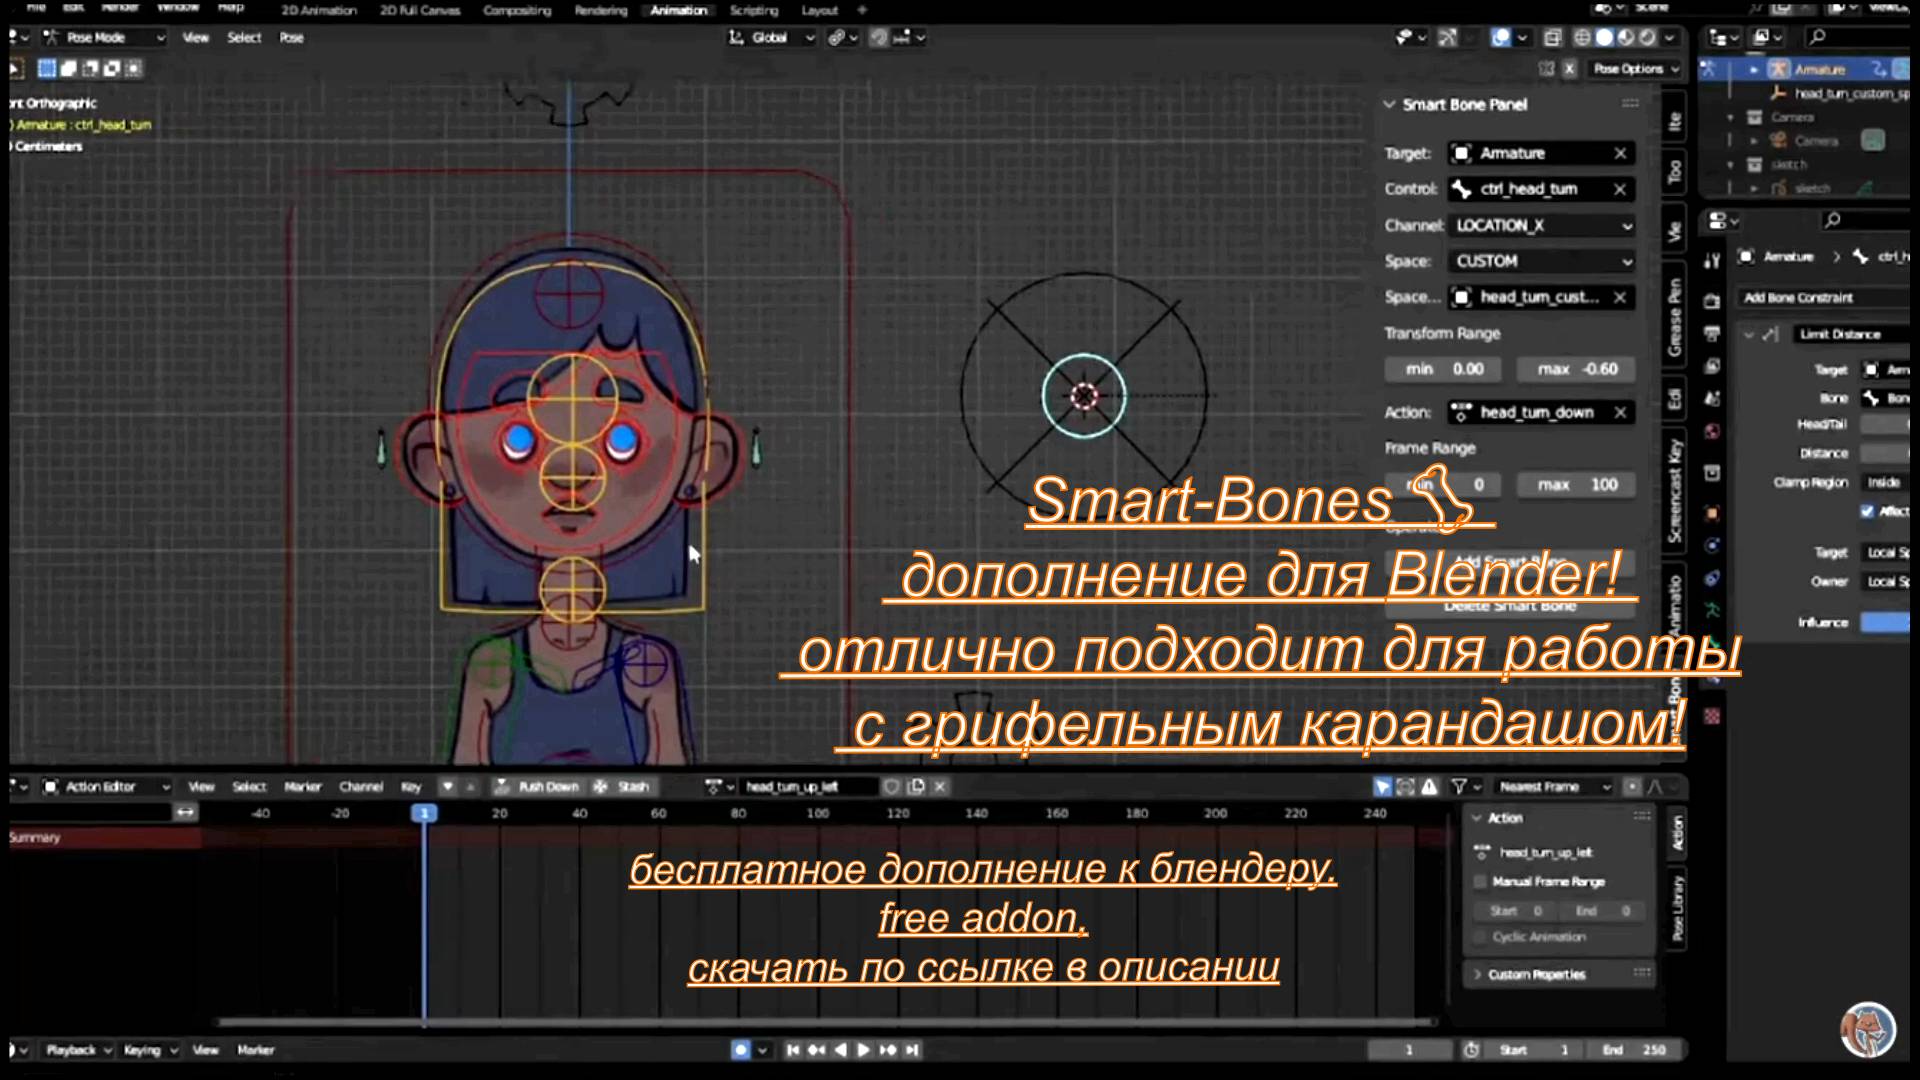Select Armature in the outliner
Viewport: 1920px width, 1080px height.
coord(1819,69)
